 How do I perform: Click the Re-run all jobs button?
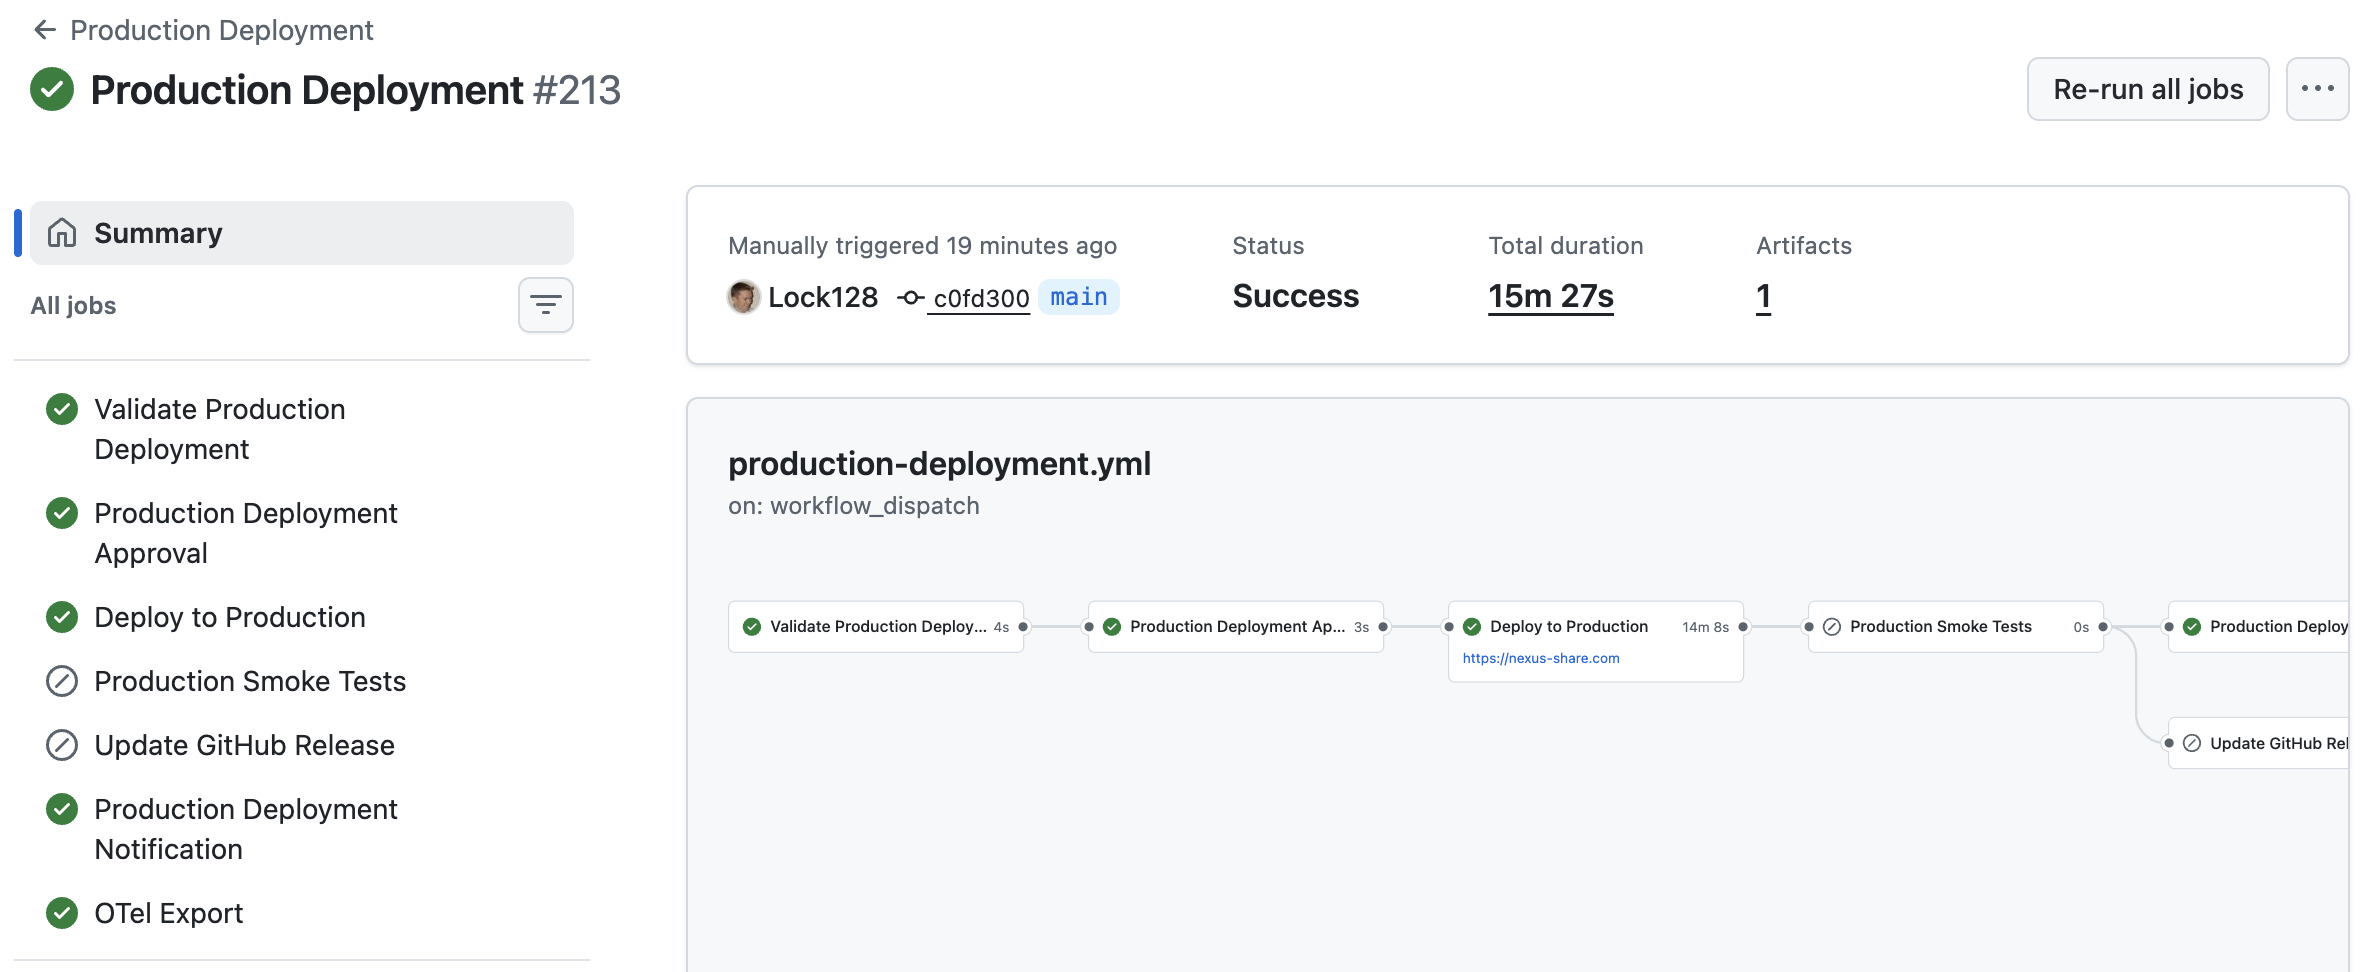tap(2147, 89)
